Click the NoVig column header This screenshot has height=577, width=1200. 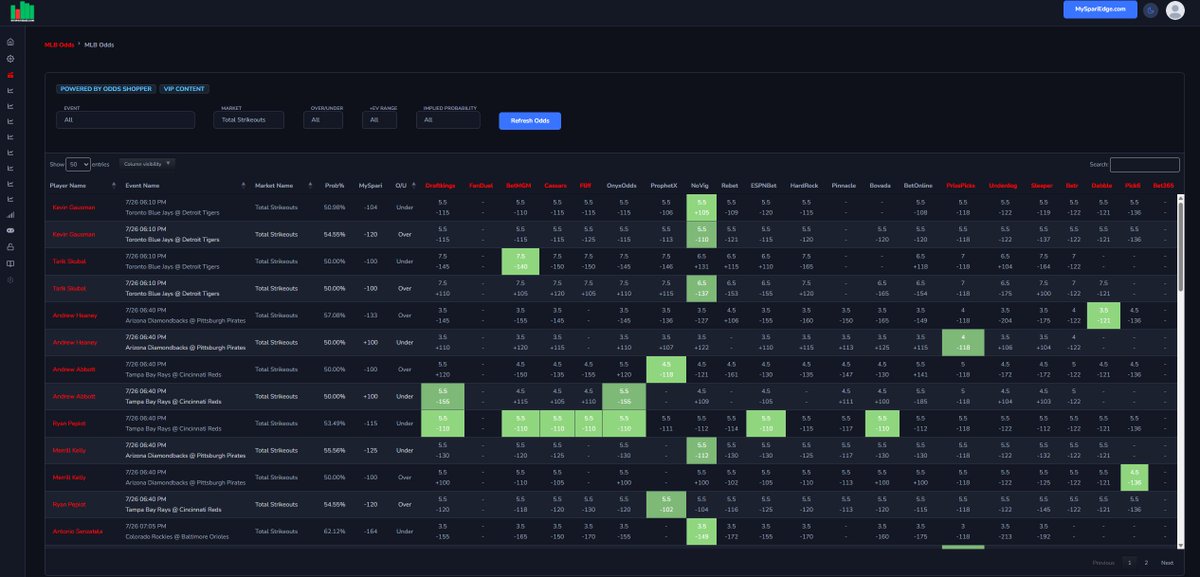pos(699,185)
